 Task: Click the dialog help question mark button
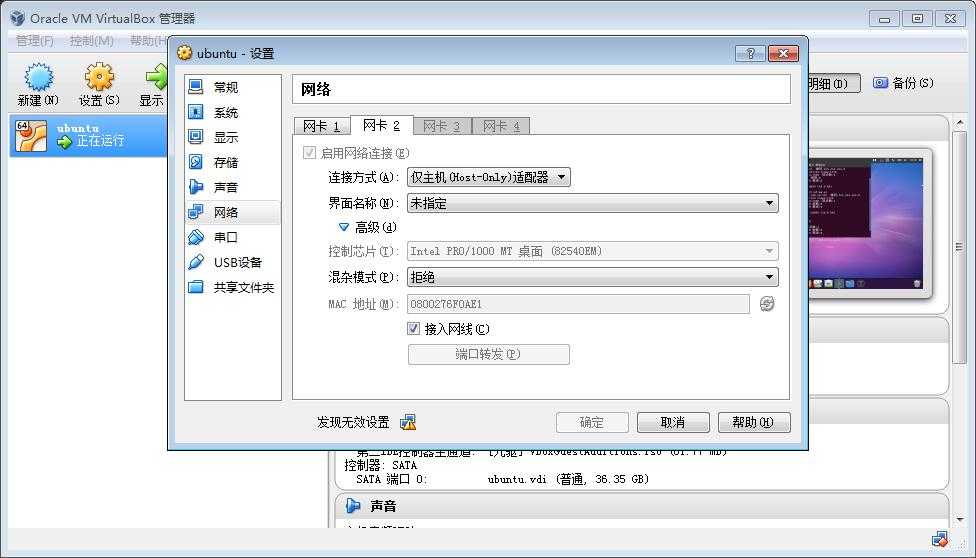click(750, 54)
